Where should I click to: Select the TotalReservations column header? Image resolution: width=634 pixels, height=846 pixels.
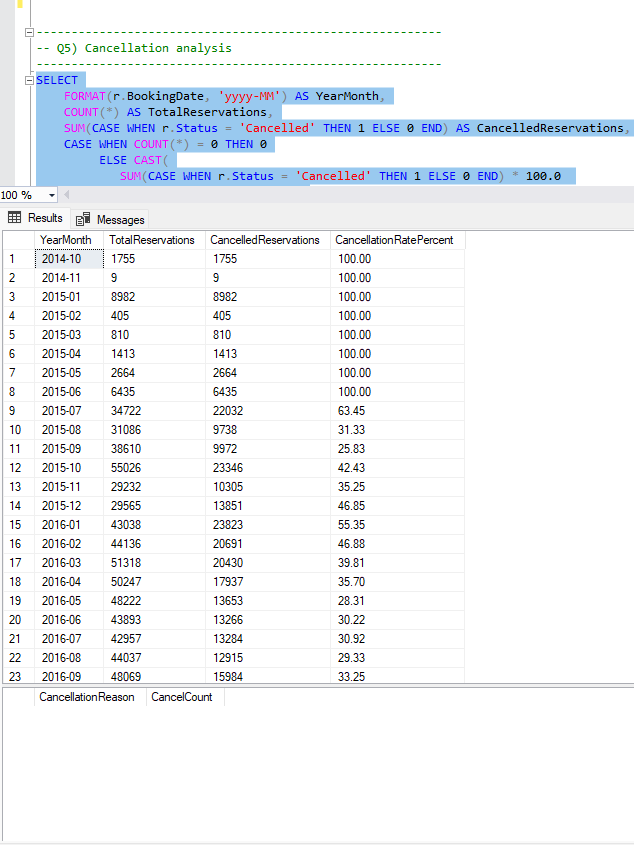pos(154,240)
